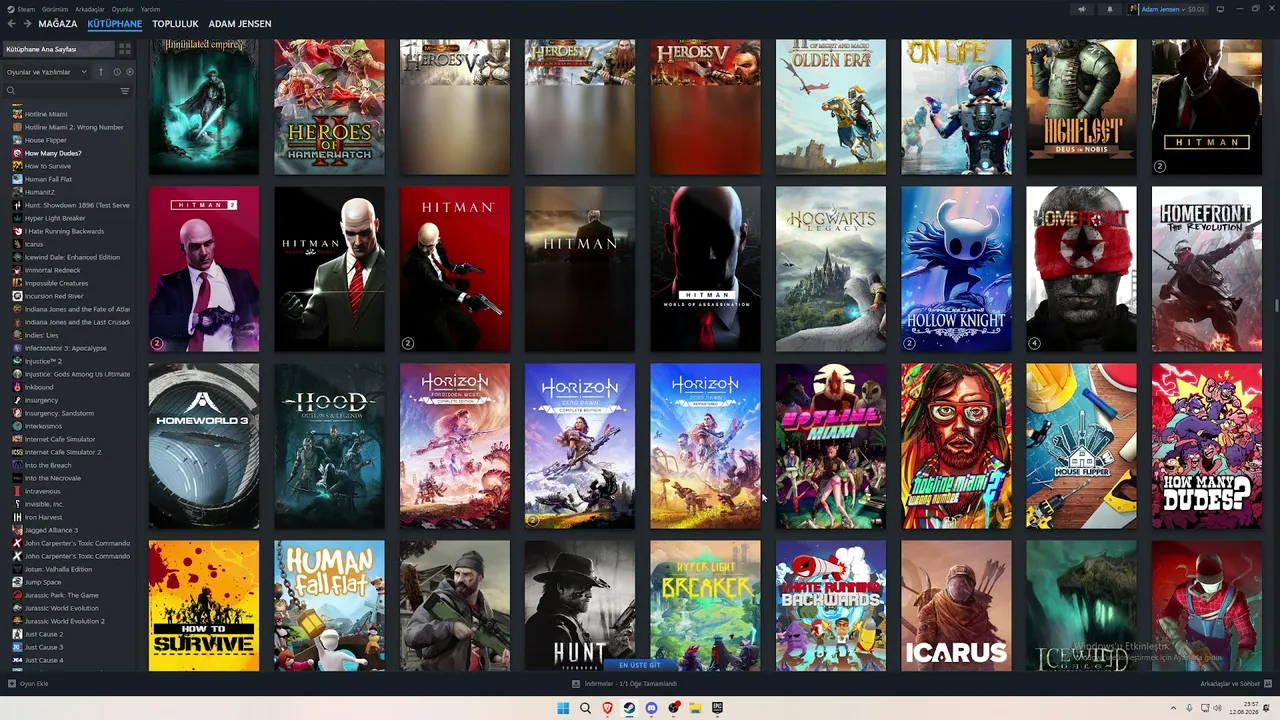The image size is (1280, 720).
Task: Open the Yardım menu
Action: click(x=150, y=9)
